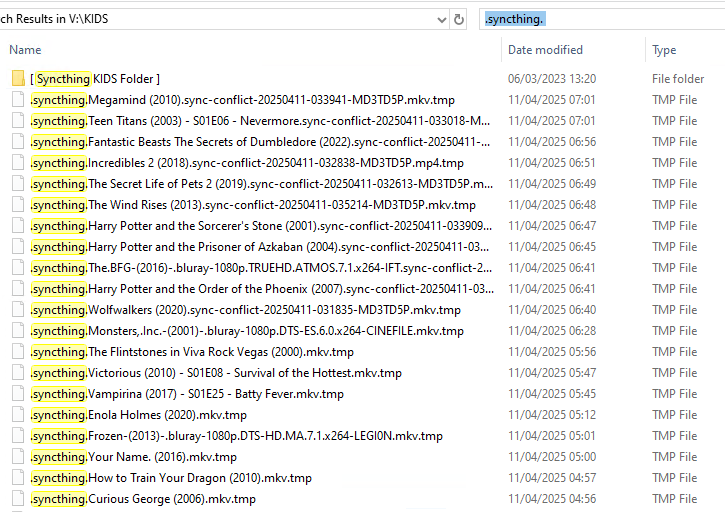The height and width of the screenshot is (512, 725).
Task: Click the Frozen-(2013) LEGi0N.mkv.tmp filename
Action: (237, 436)
